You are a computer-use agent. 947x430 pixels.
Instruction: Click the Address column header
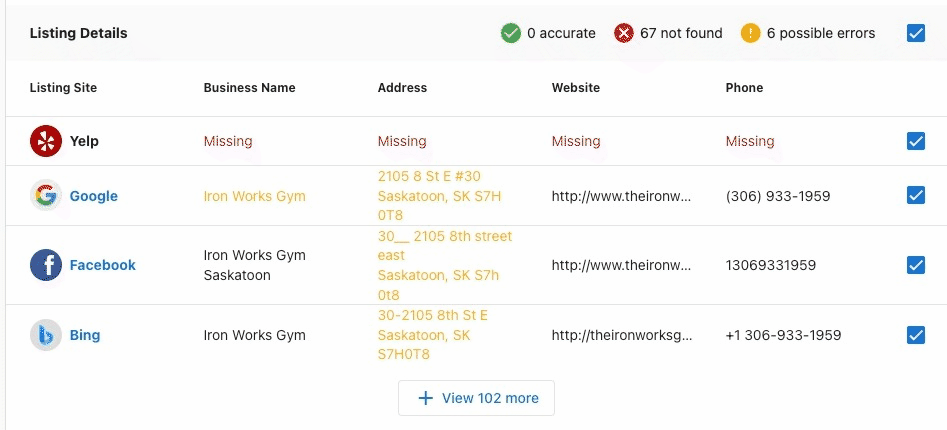click(x=402, y=88)
